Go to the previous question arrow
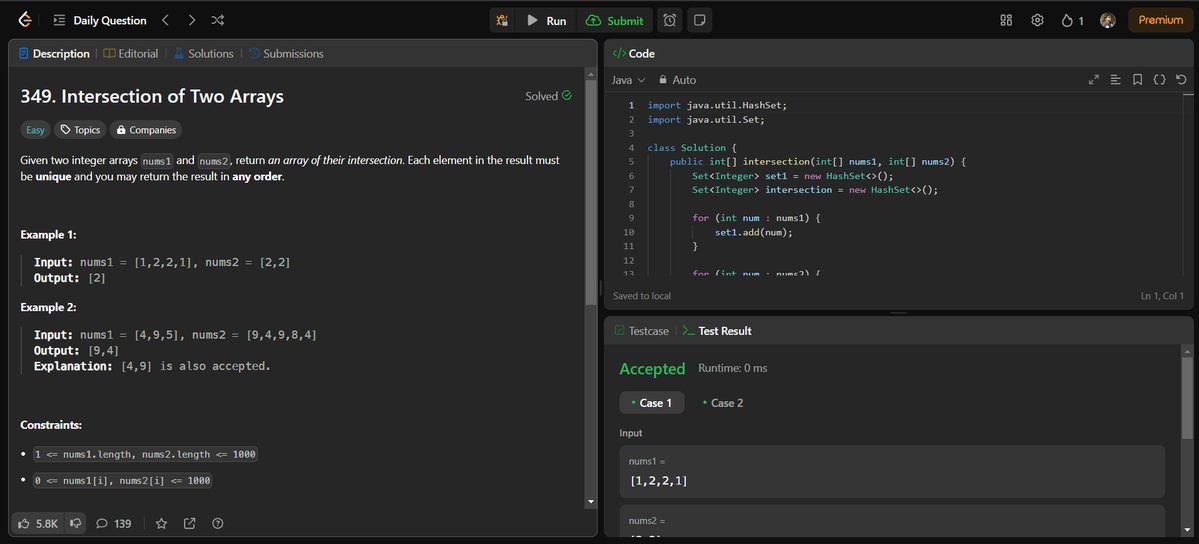Screen dimensions: 1199x544 [165, 21]
